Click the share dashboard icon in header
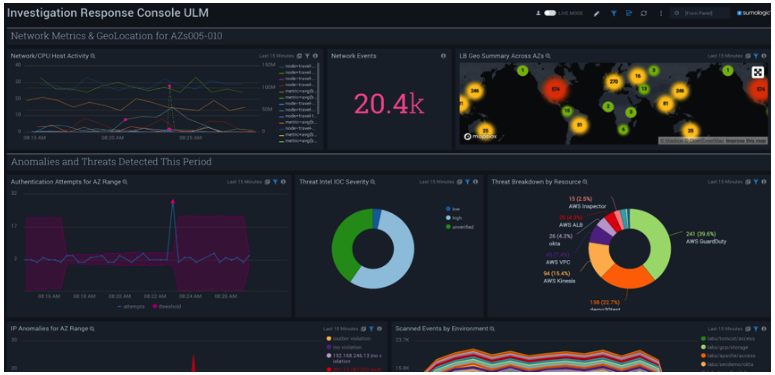 pos(629,13)
